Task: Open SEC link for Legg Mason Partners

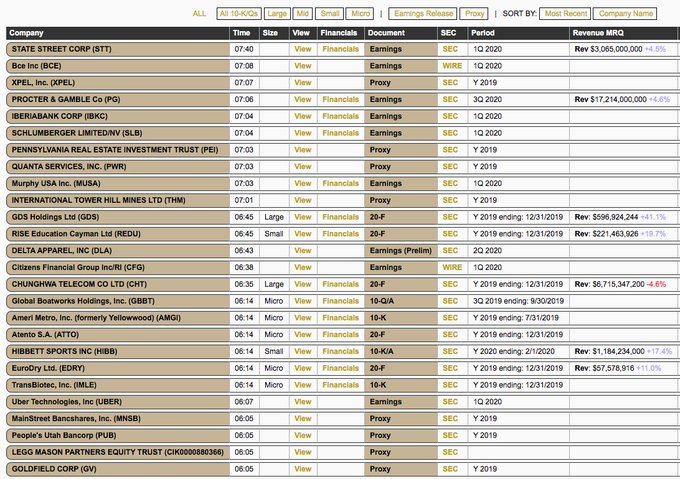Action: [450, 452]
